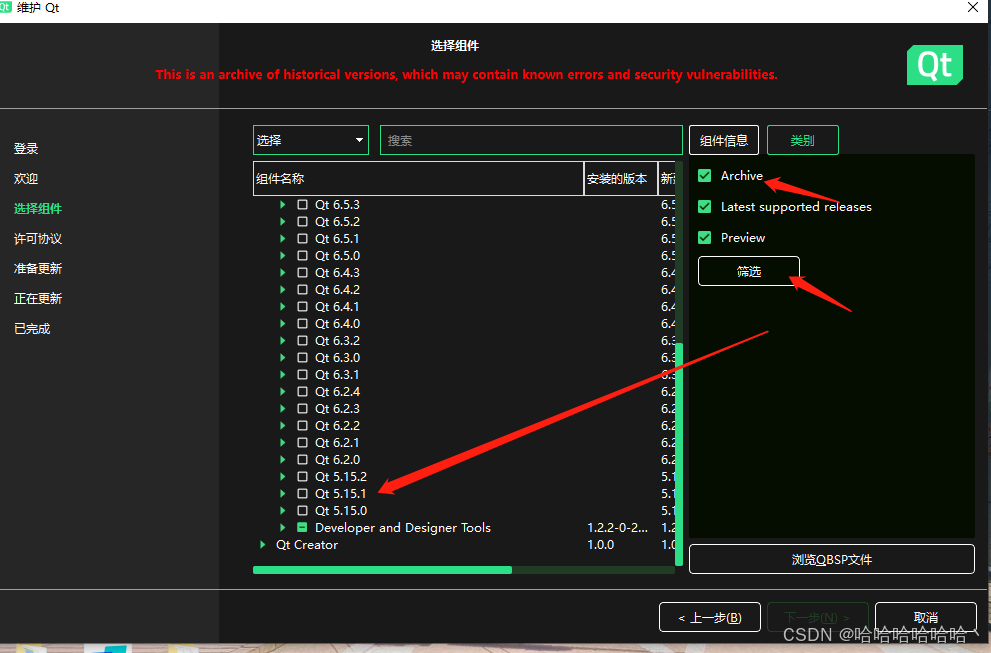
Task: Select 正在更新 step in sidebar
Action: (38, 299)
